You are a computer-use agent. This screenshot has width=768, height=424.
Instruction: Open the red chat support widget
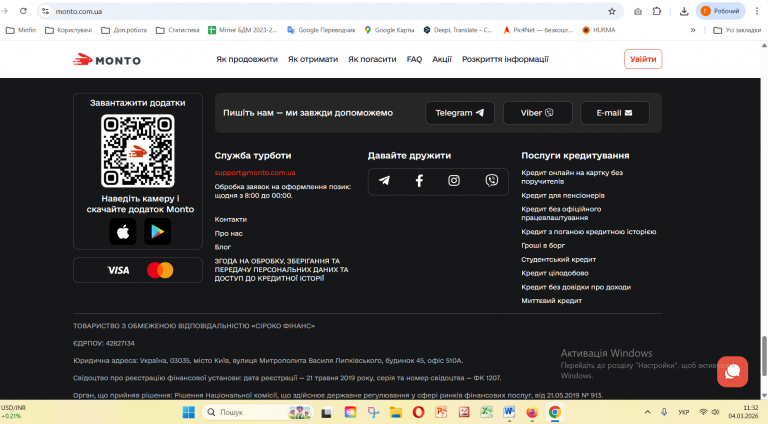pyautogui.click(x=732, y=372)
